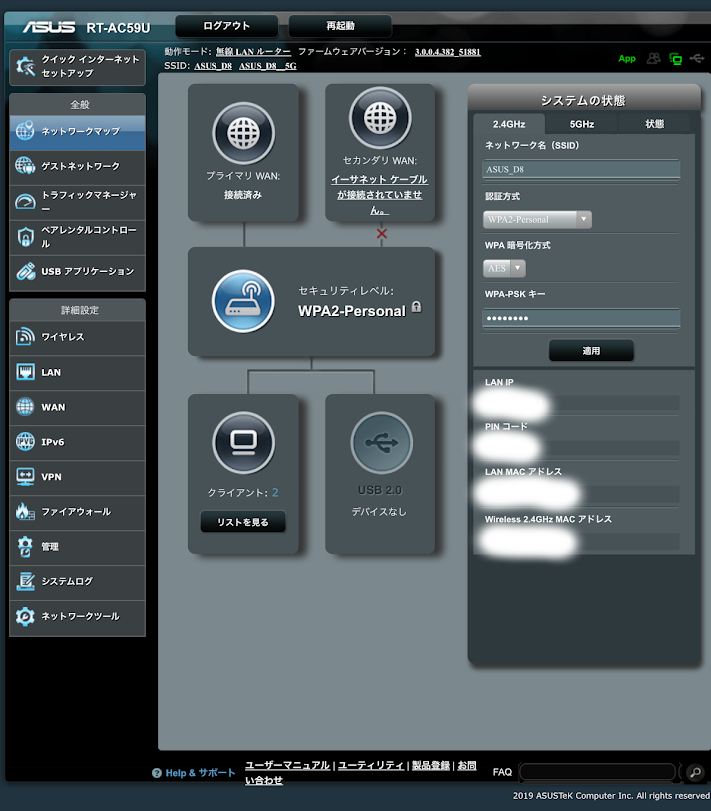
Task: Click the Quick Internet Setup icon
Action: coord(25,66)
